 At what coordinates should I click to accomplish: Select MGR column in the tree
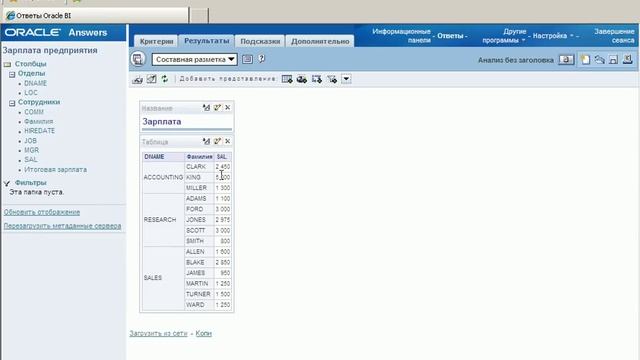coord(31,150)
